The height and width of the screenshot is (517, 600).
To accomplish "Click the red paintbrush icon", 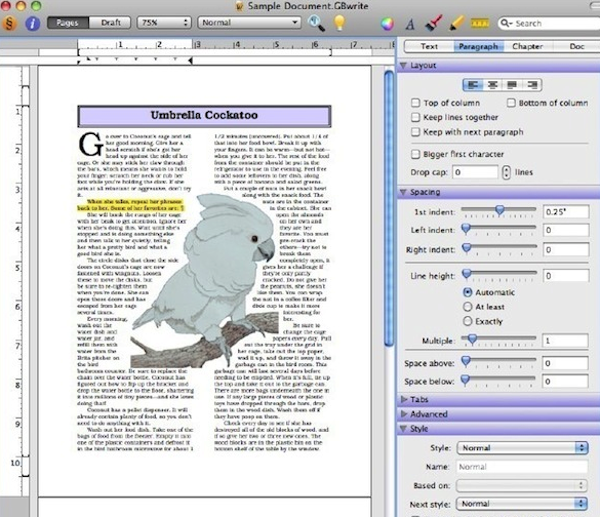I will click(434, 23).
